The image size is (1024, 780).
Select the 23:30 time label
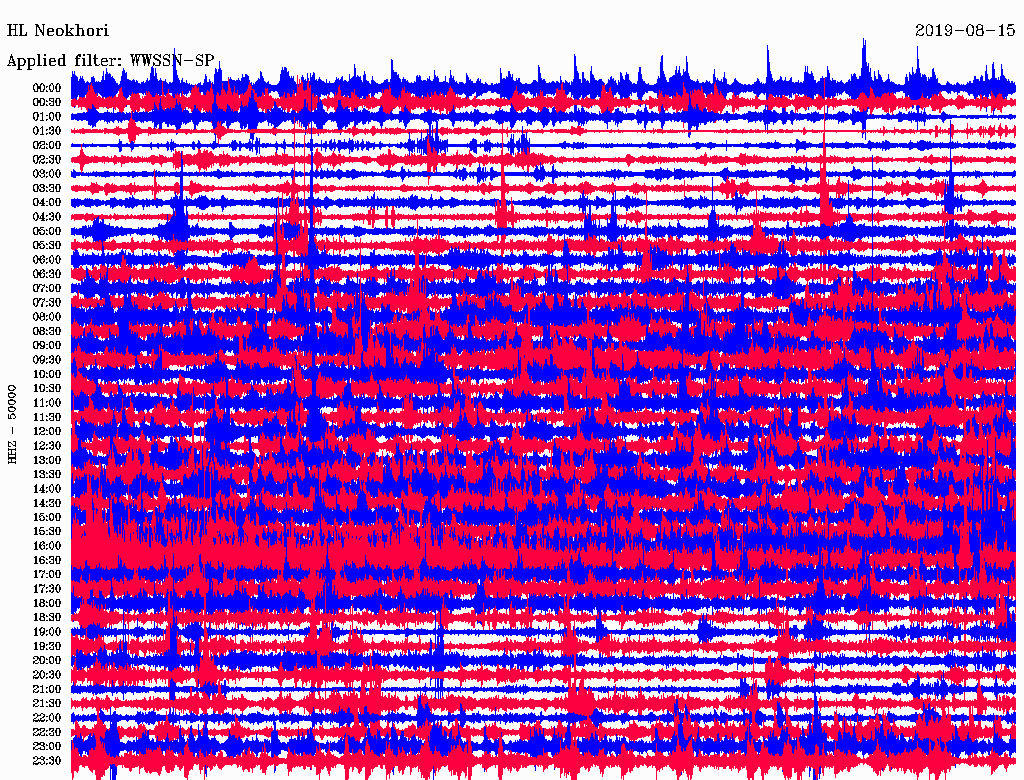click(47, 761)
